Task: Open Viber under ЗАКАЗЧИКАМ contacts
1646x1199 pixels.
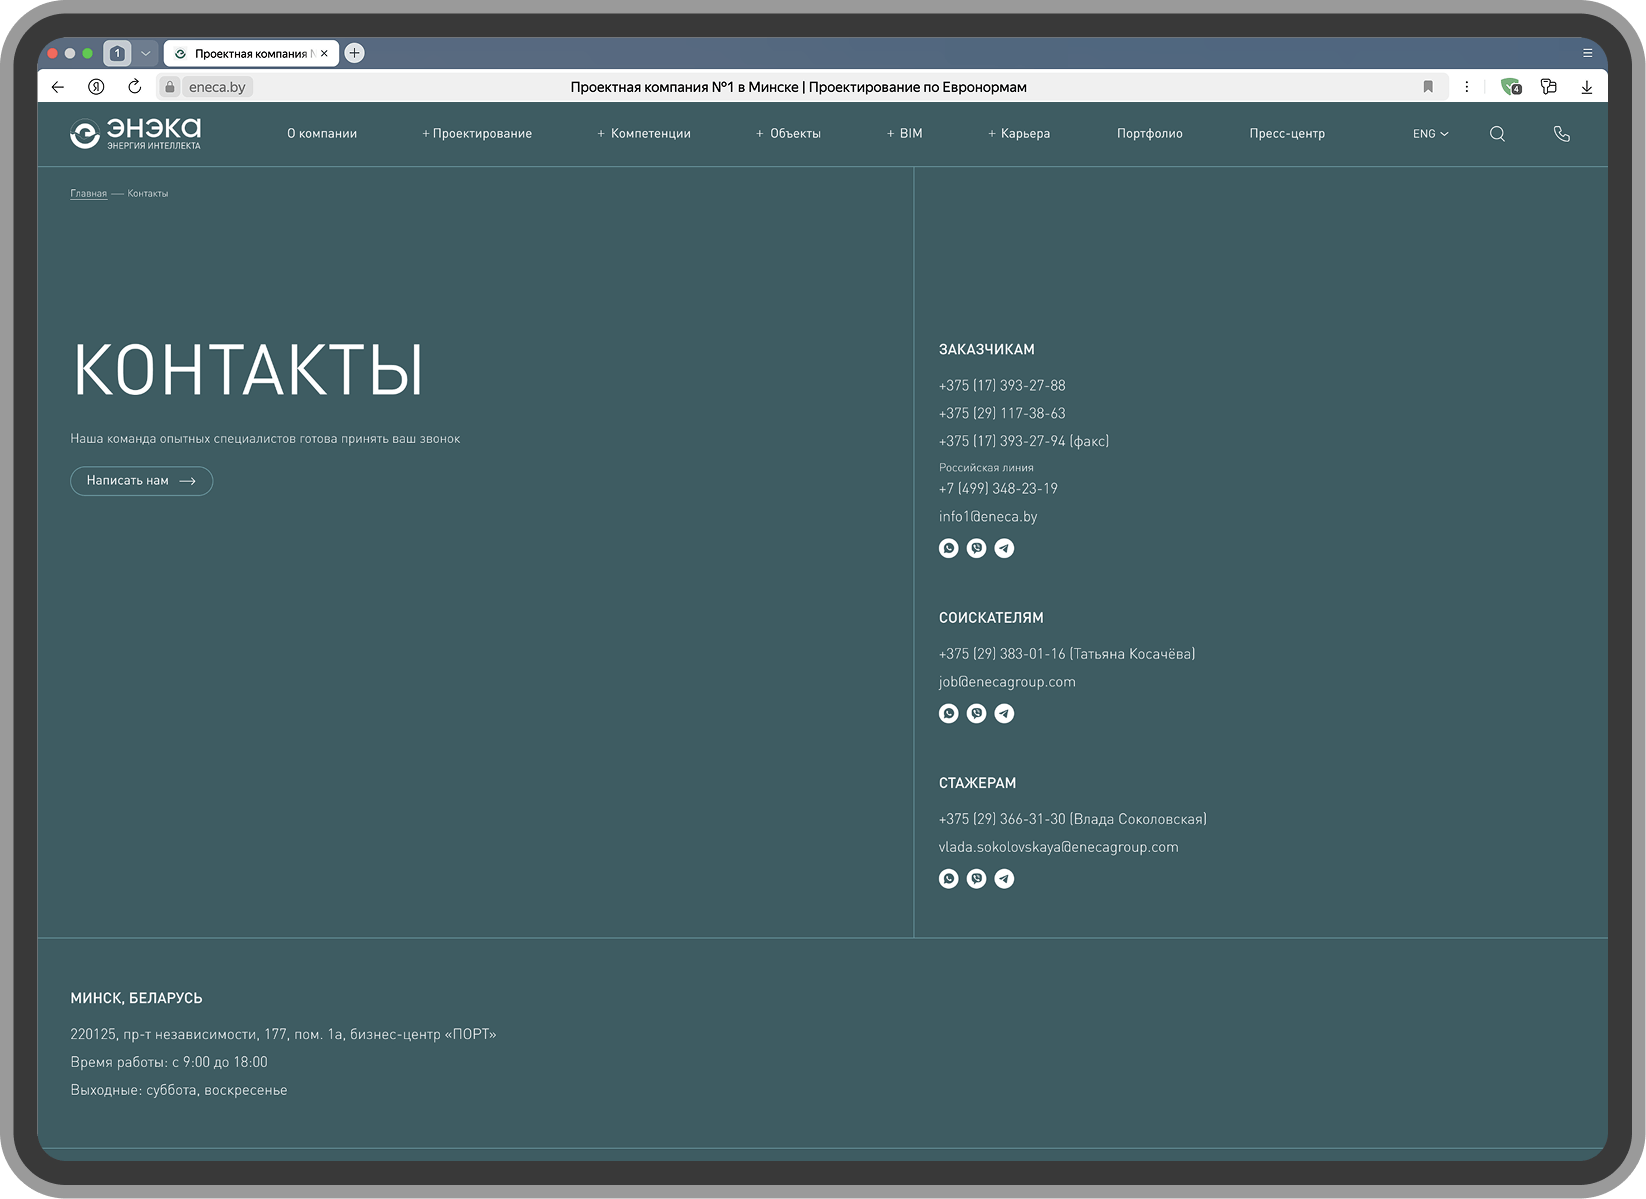Action: point(977,548)
